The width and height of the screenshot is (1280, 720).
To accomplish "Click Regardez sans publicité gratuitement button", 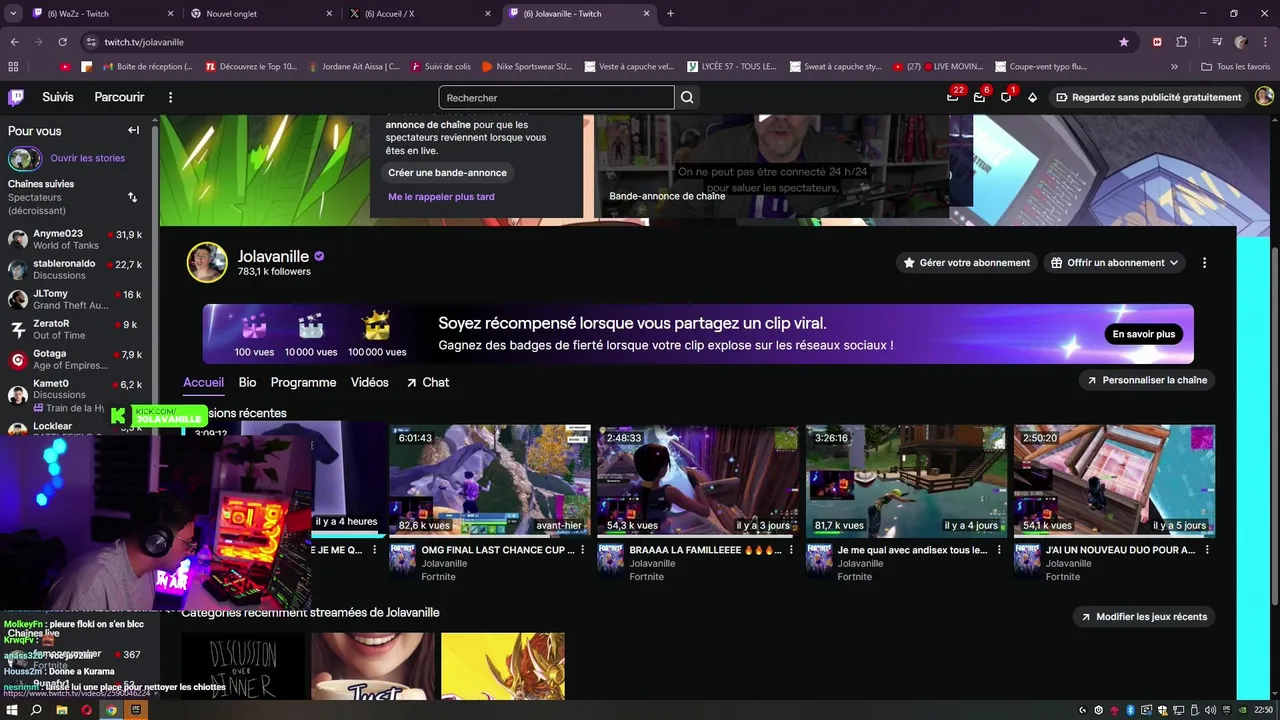I will pos(1147,97).
